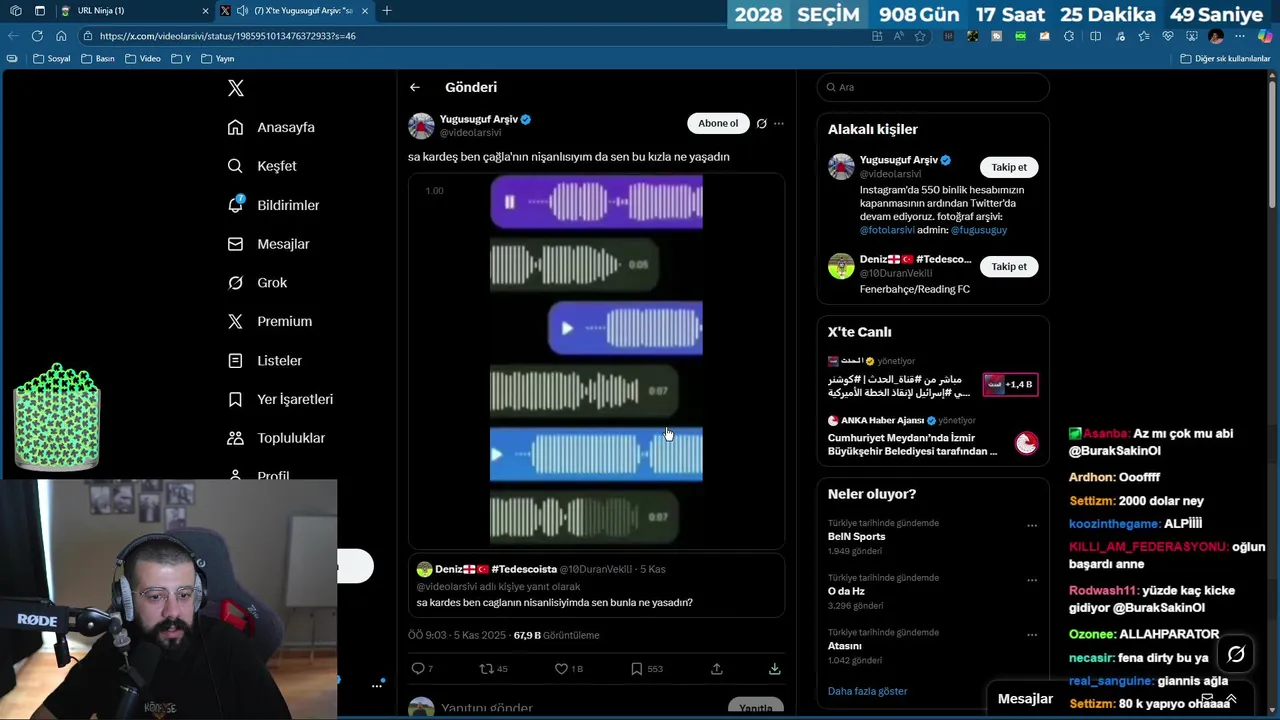Open Basın bookmarks folder
The image size is (1280, 720).
pyautogui.click(x=97, y=59)
